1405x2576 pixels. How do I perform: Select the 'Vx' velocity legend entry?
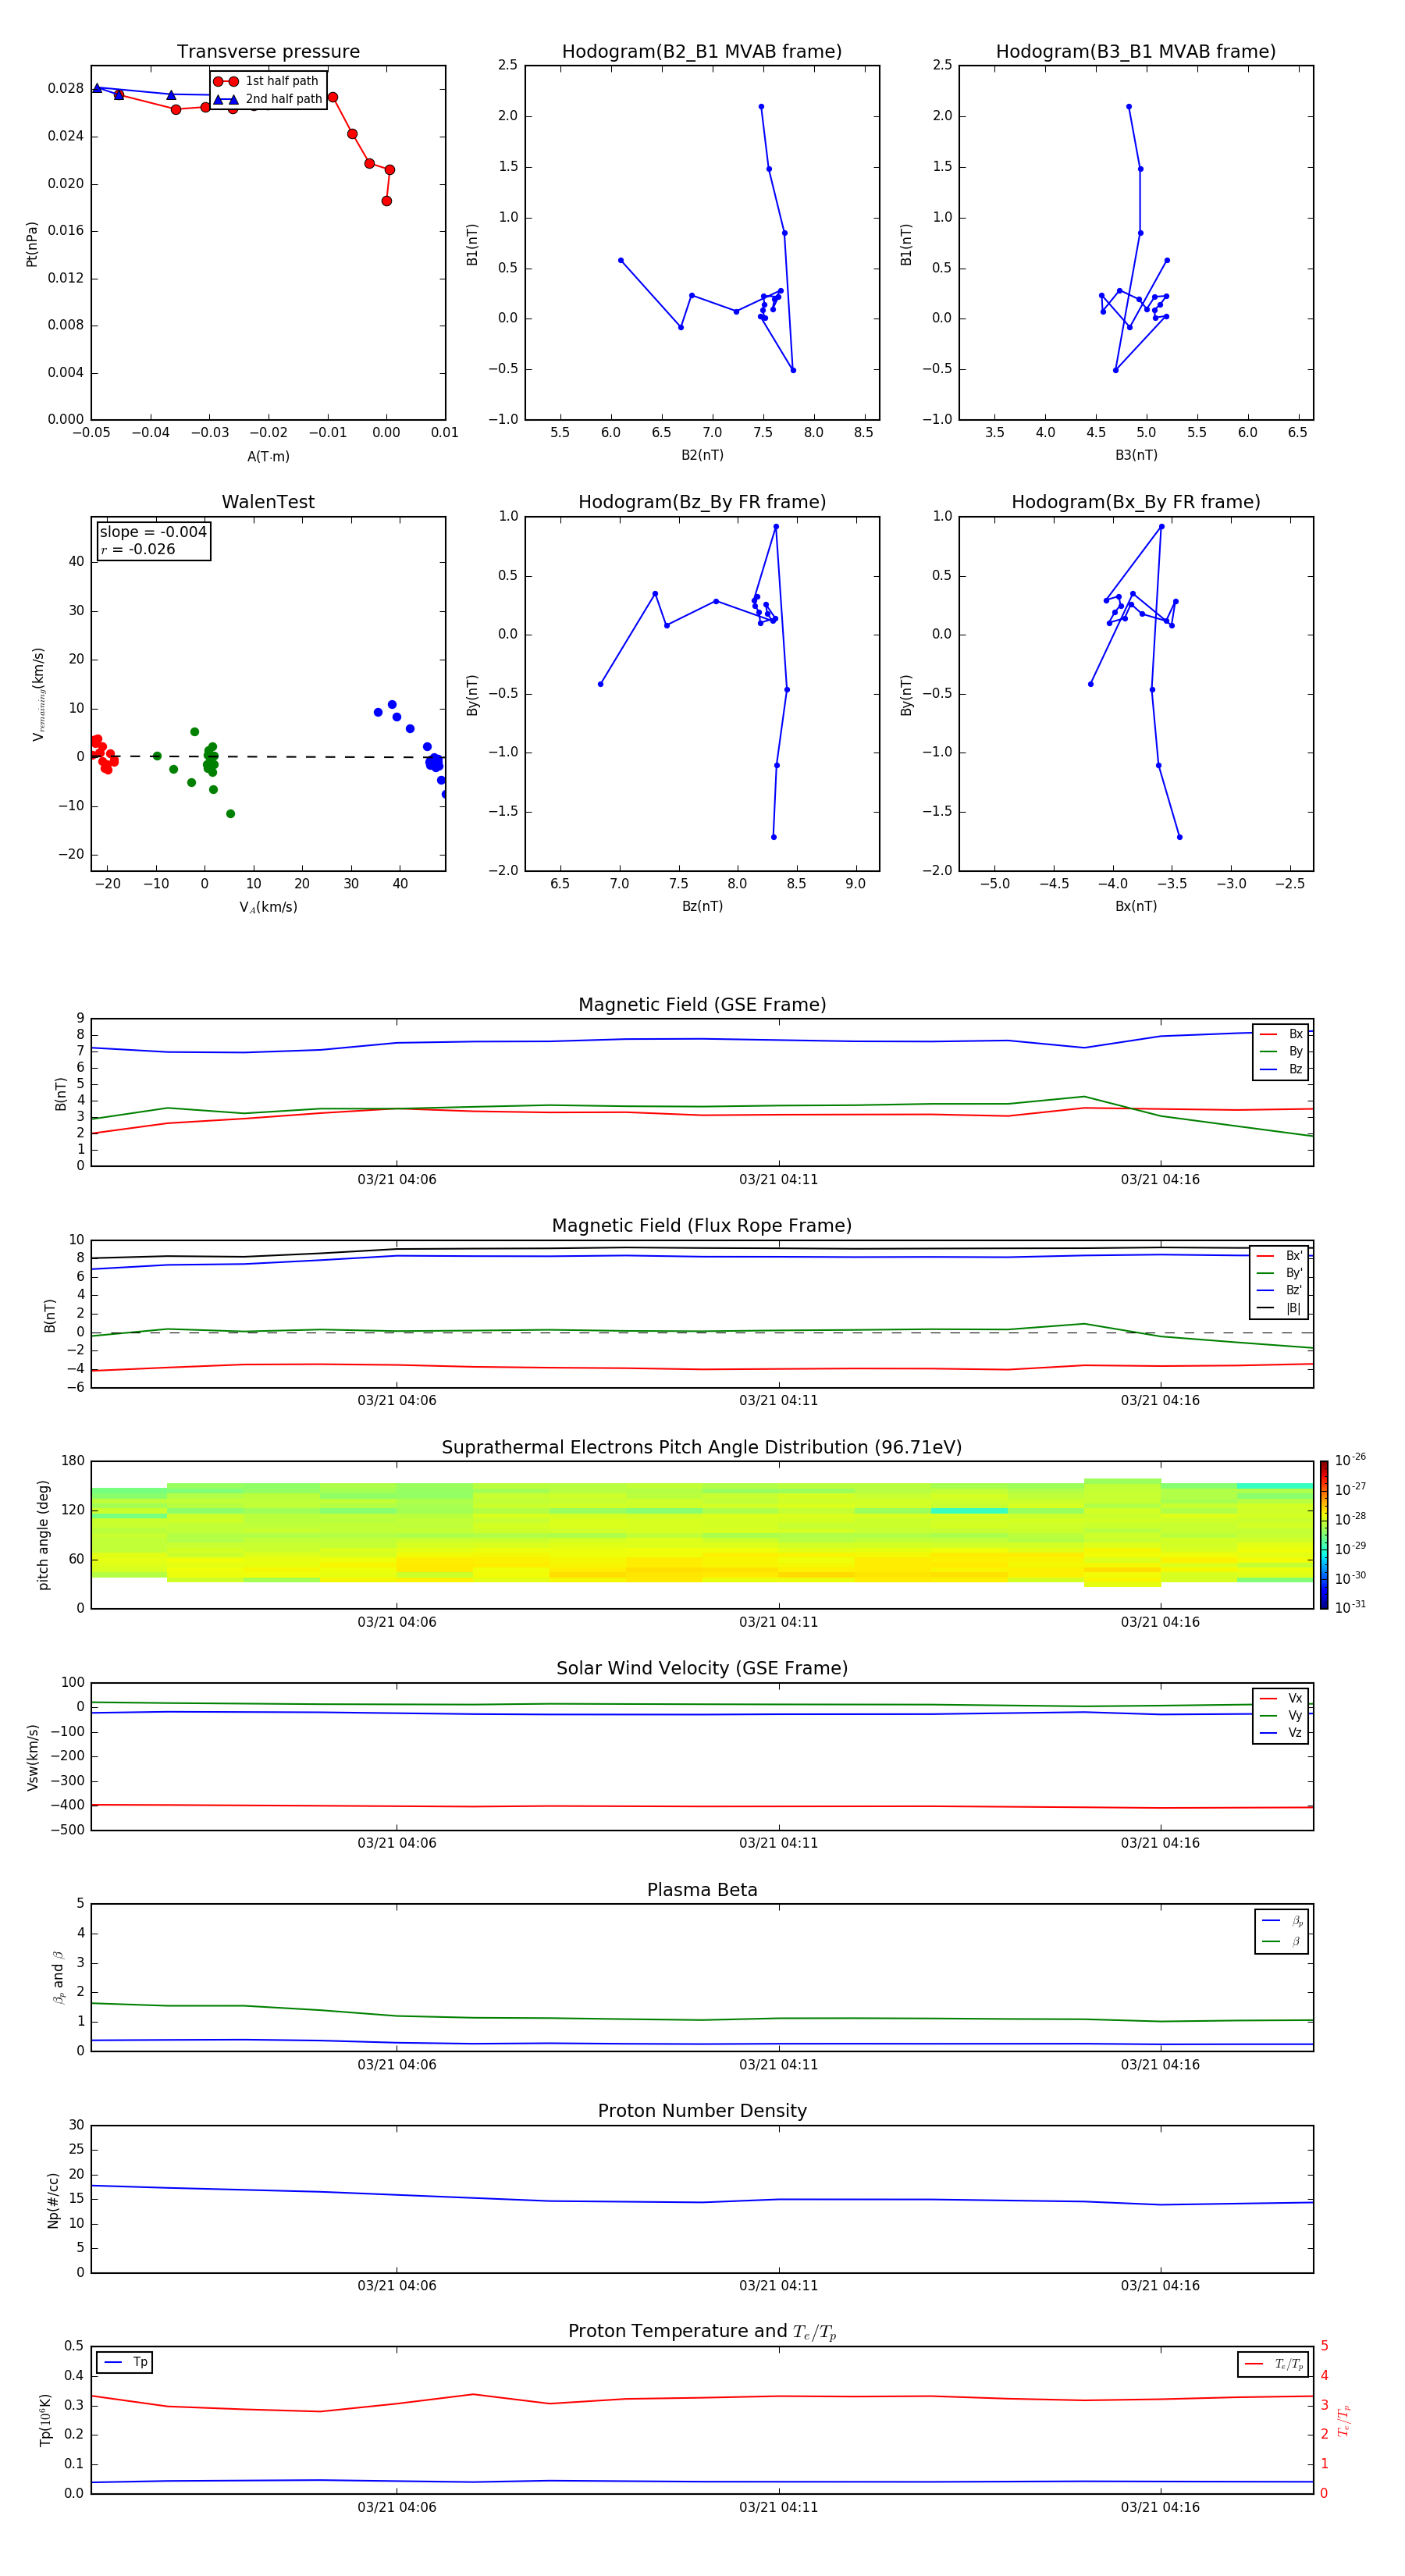(1282, 1698)
